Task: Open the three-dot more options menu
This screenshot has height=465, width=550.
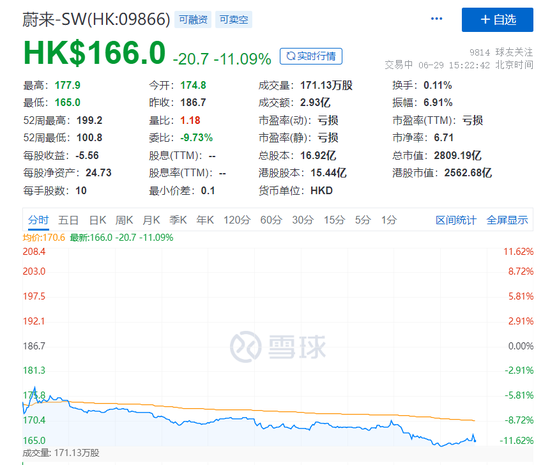Action: point(436,19)
